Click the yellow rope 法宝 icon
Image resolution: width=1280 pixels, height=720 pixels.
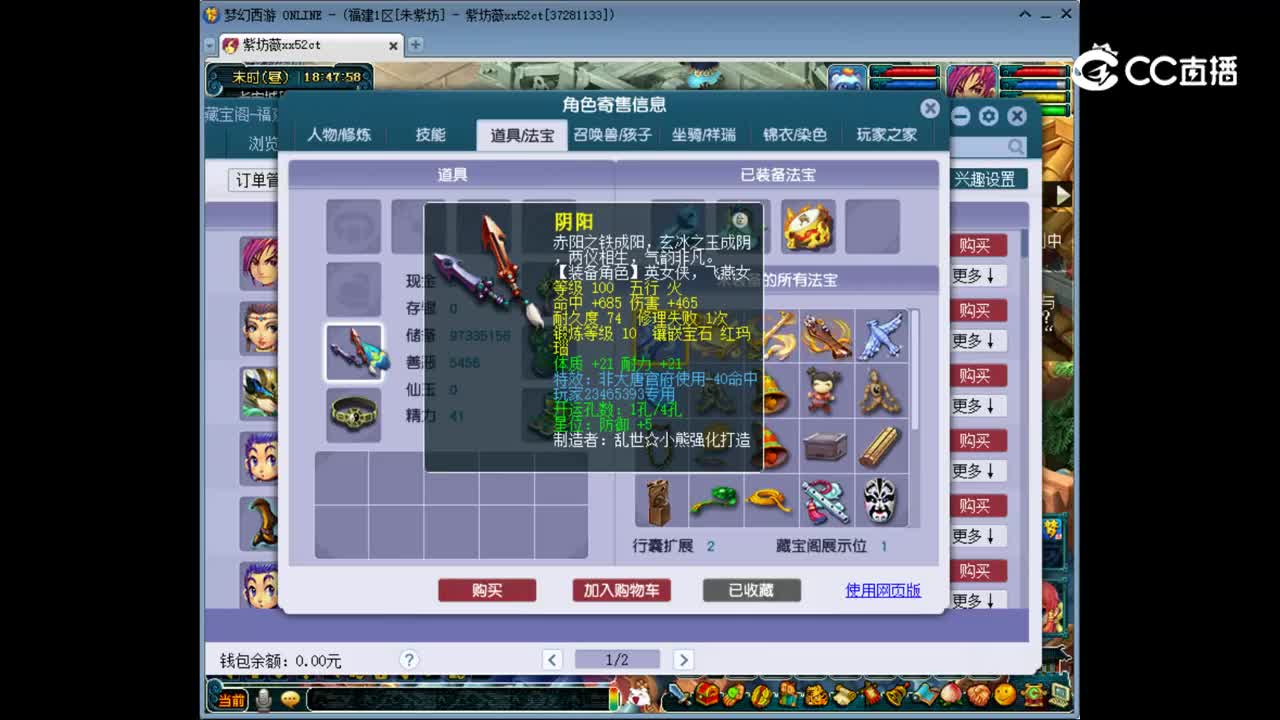pos(770,501)
